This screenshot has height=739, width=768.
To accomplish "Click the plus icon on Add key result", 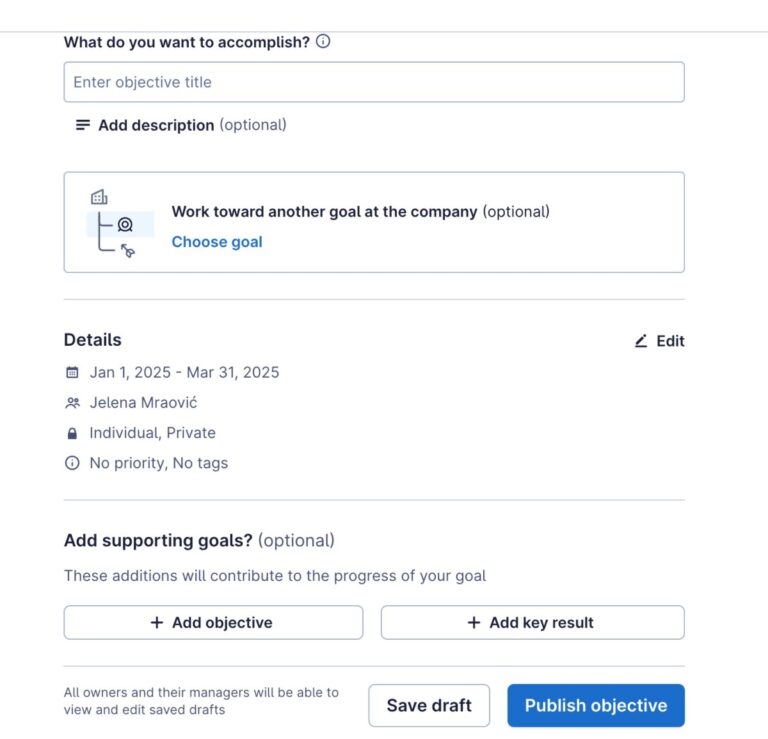I will point(474,622).
